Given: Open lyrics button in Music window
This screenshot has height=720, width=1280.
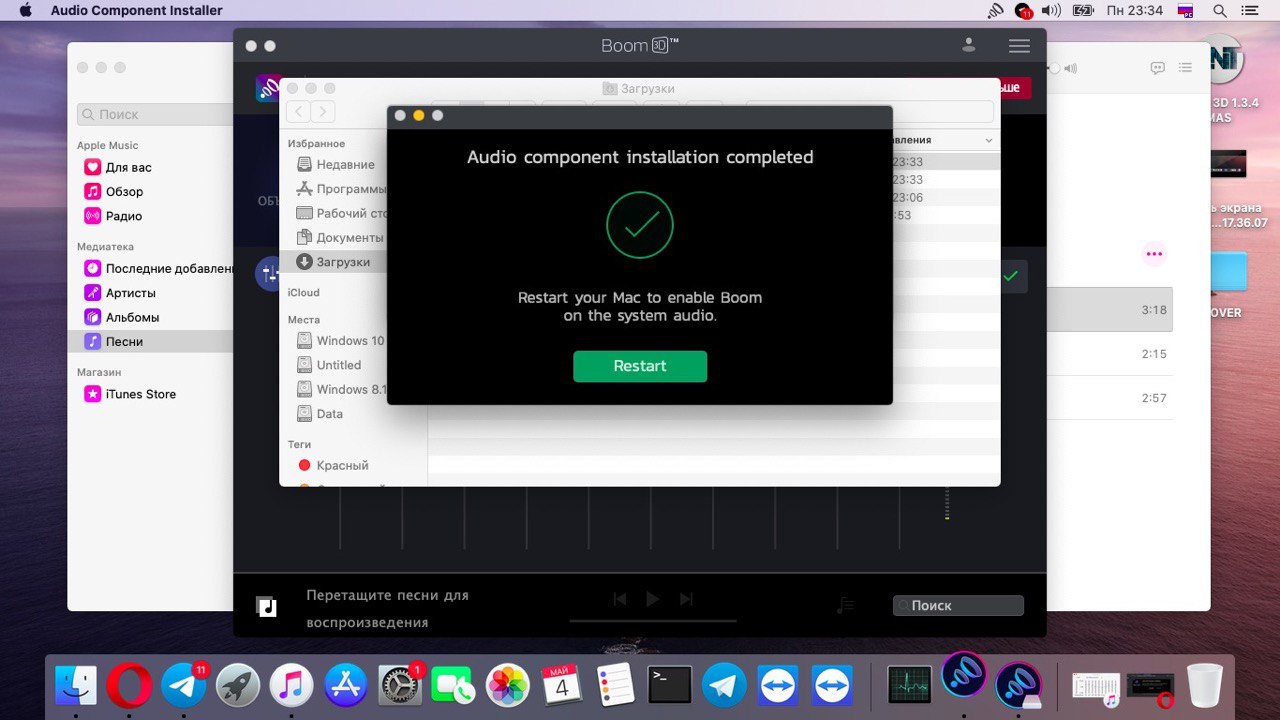Looking at the screenshot, I should click(1157, 68).
